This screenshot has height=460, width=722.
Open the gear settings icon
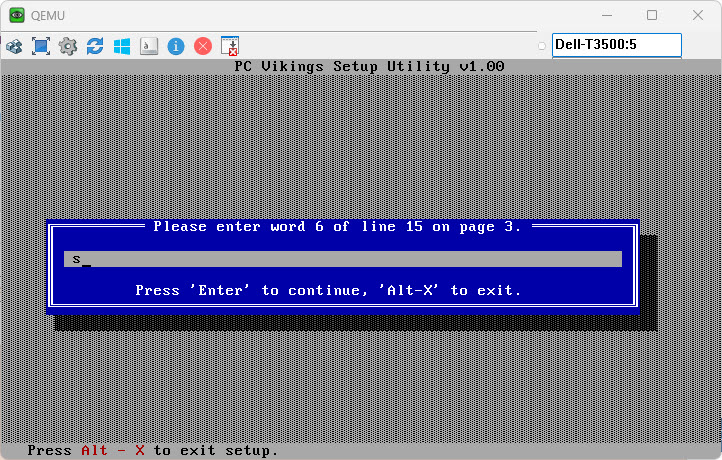tap(68, 46)
